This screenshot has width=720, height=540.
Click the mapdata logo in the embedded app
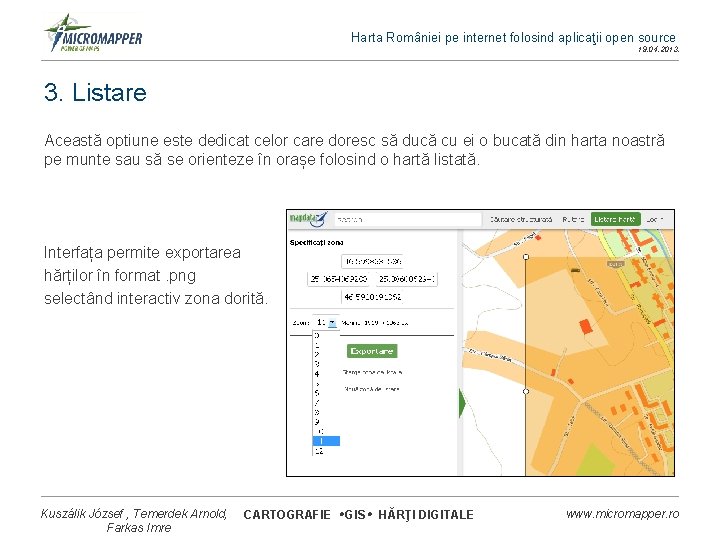pos(308,219)
